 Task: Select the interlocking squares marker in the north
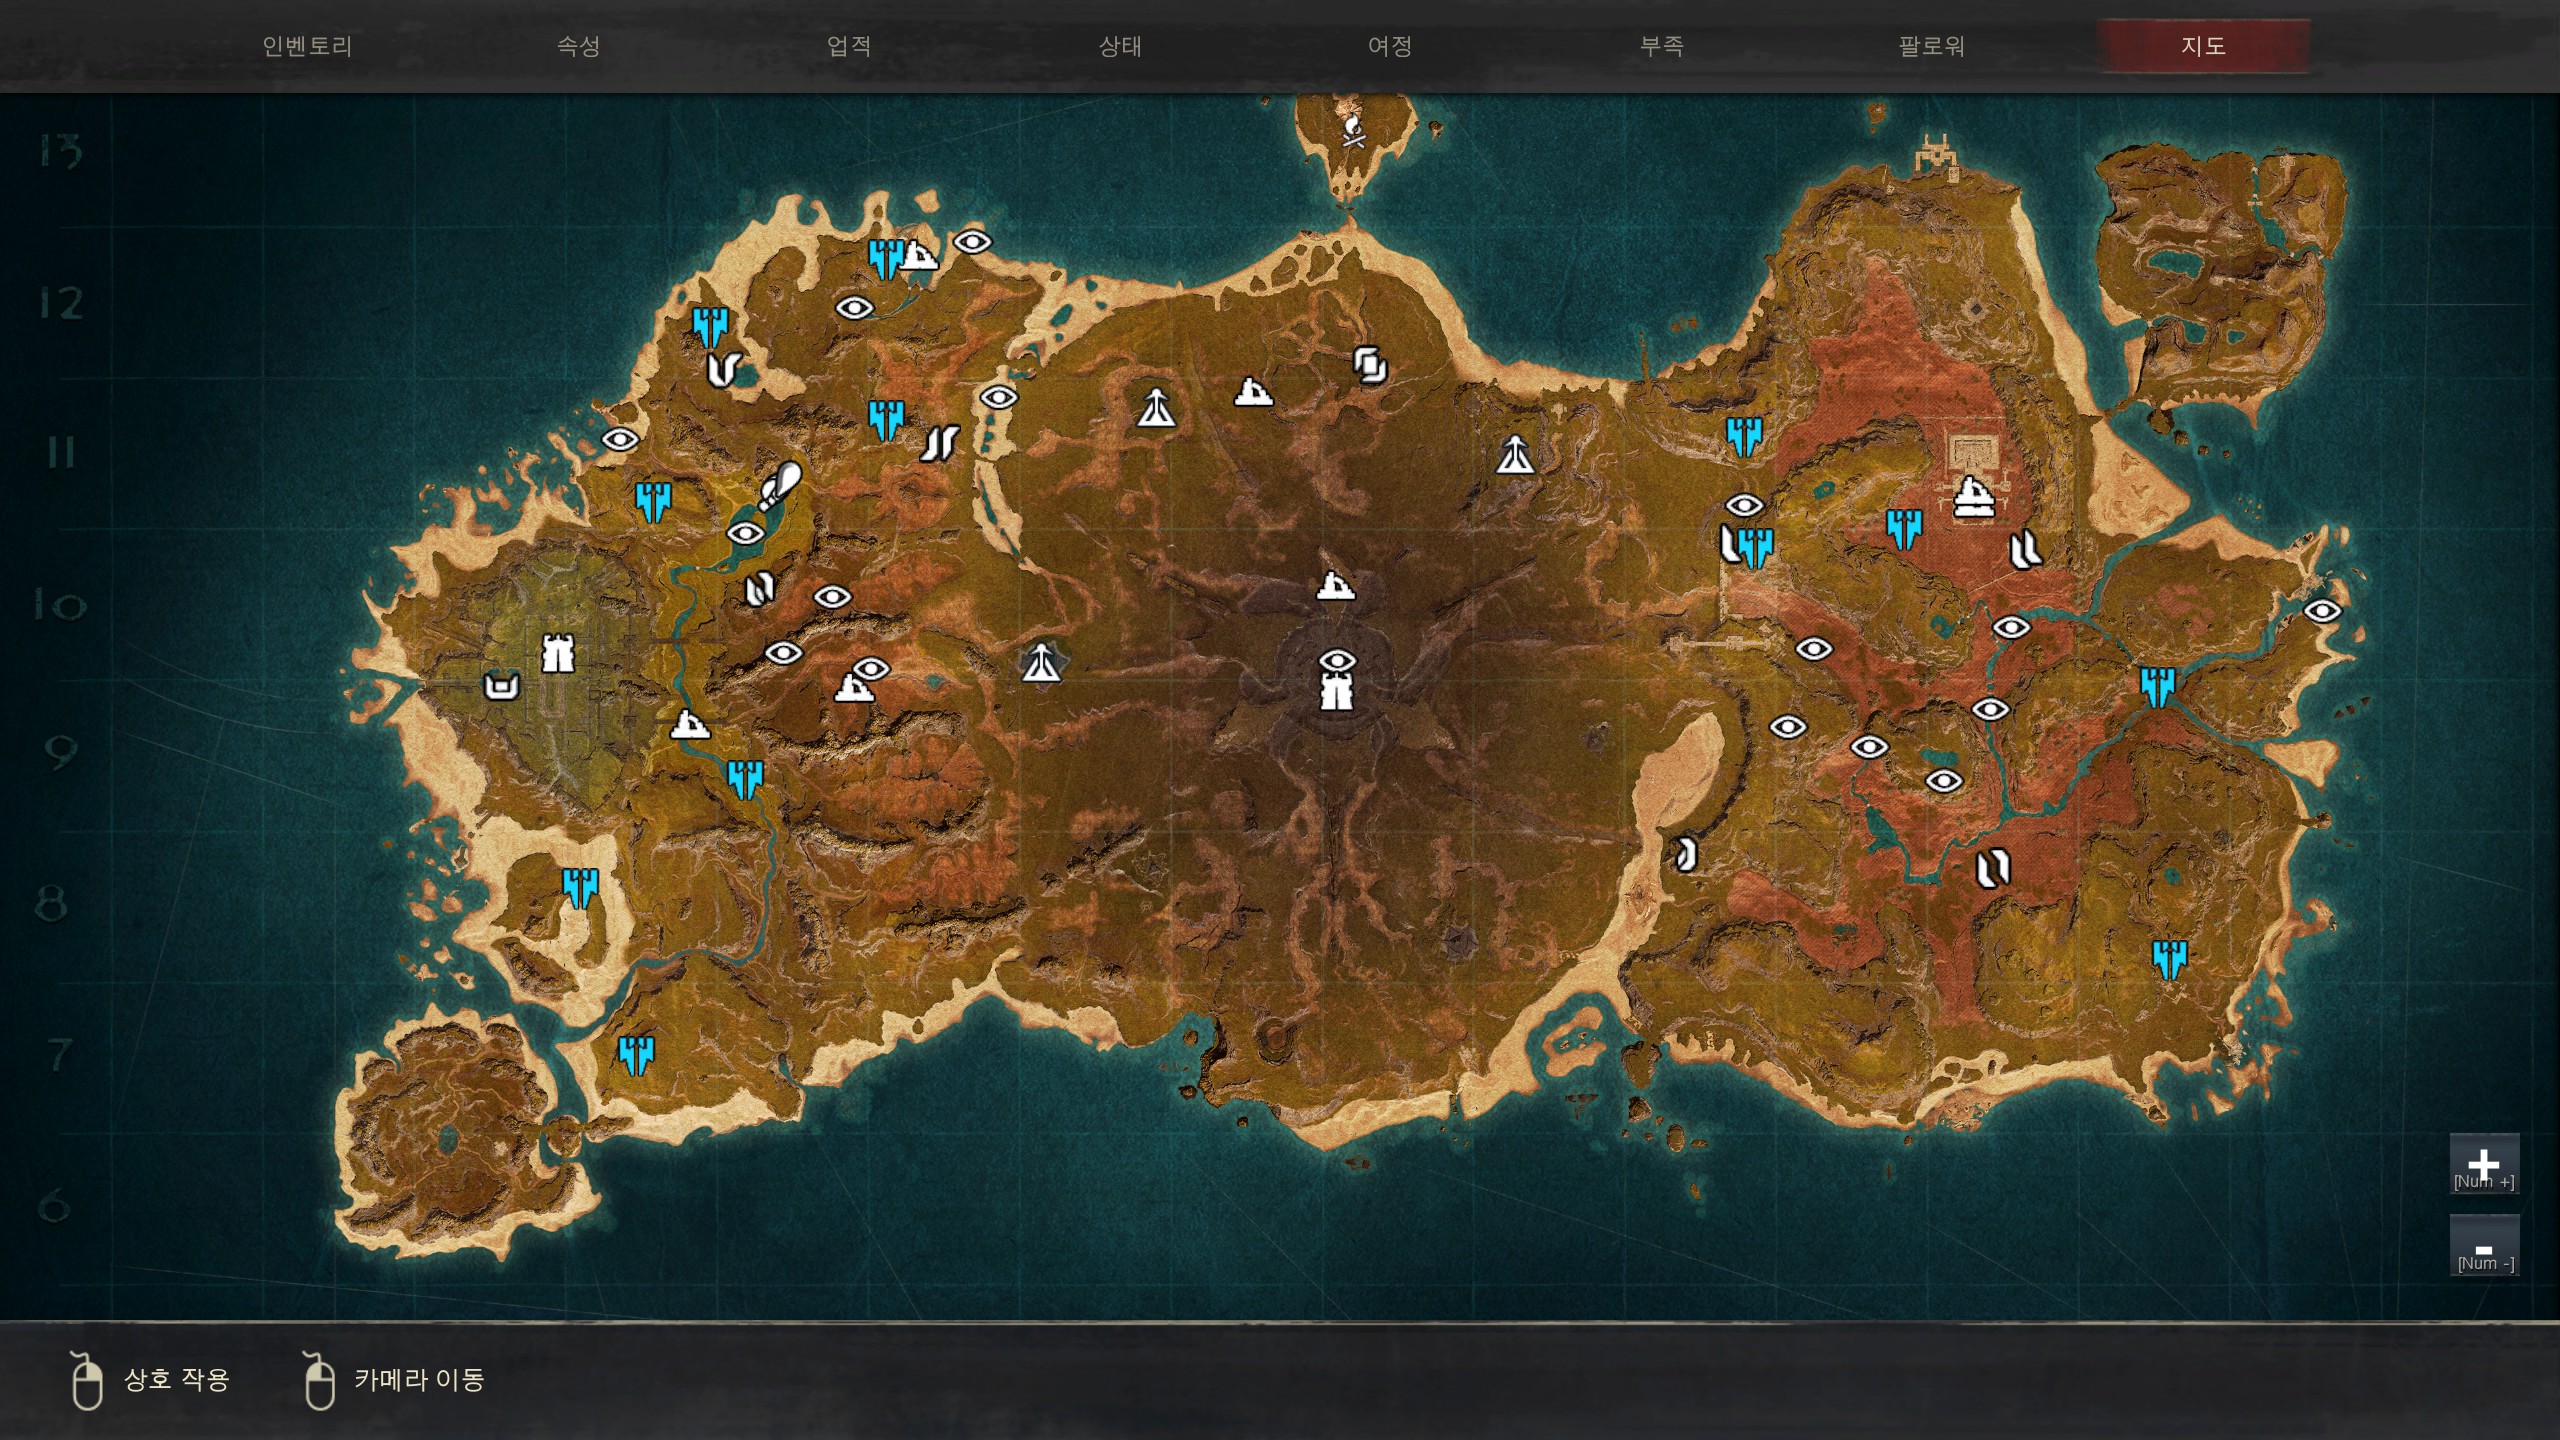tap(1370, 365)
